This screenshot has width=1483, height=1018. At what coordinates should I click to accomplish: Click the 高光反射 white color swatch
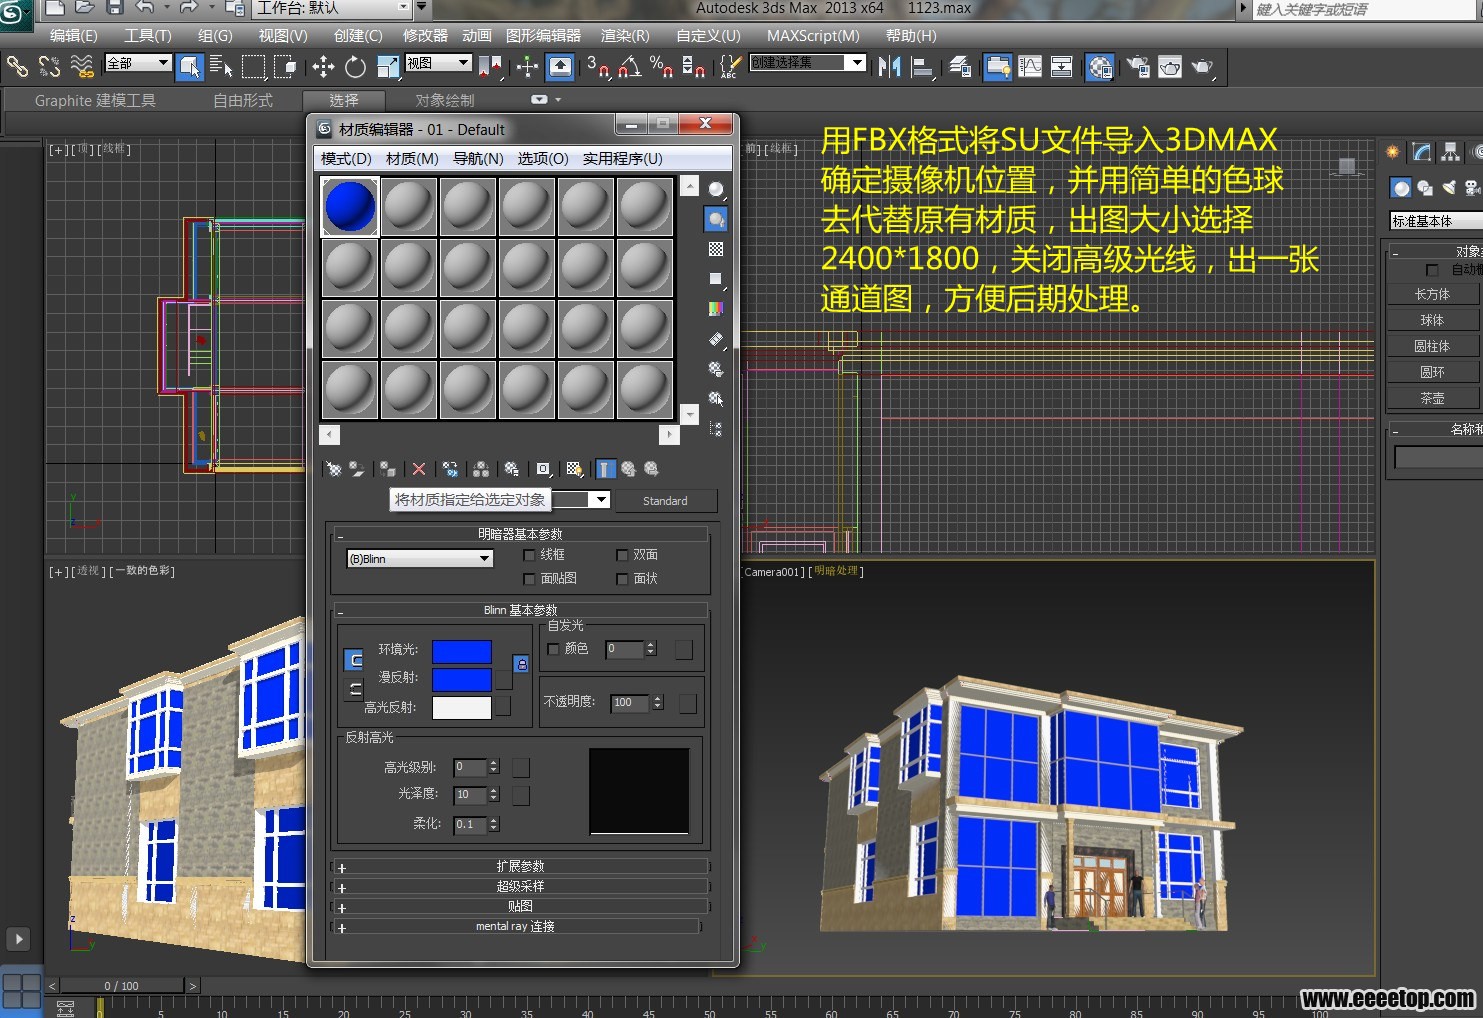[461, 708]
